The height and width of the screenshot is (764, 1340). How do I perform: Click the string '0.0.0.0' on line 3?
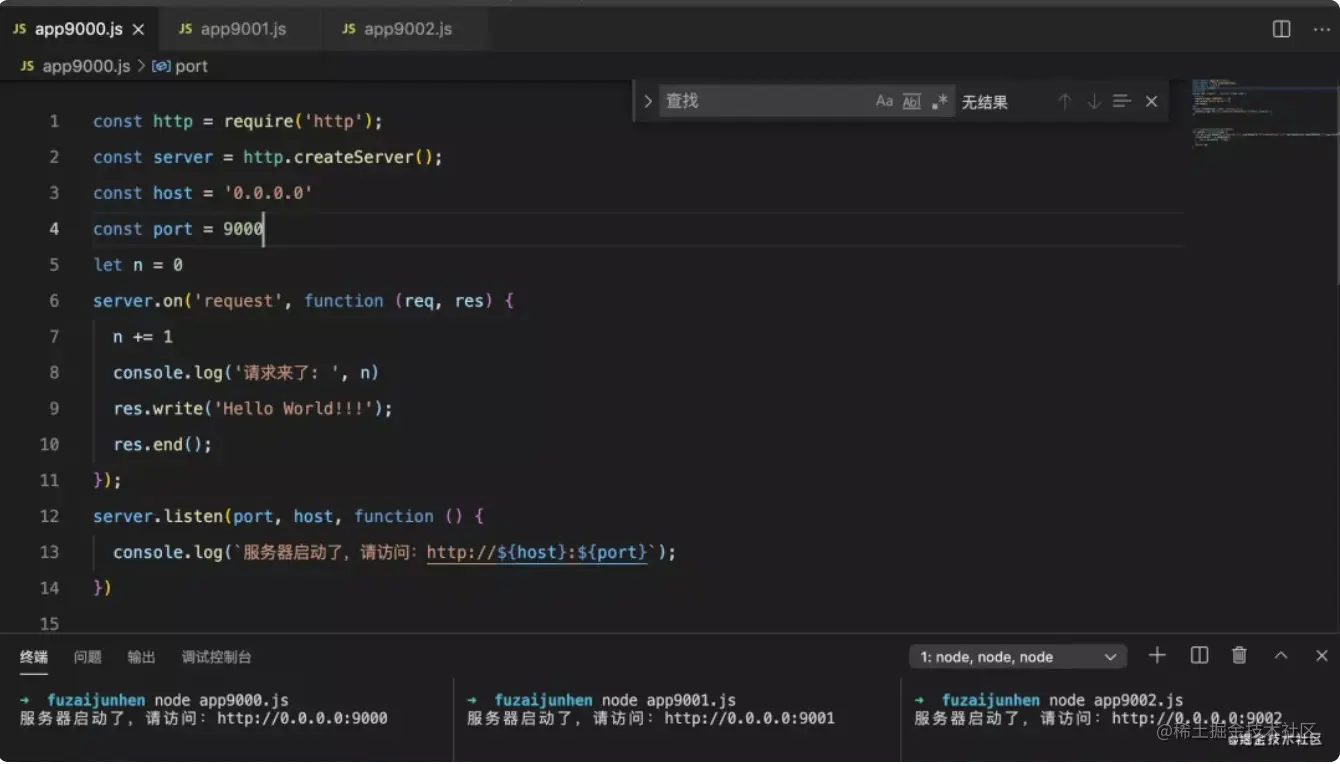(268, 193)
